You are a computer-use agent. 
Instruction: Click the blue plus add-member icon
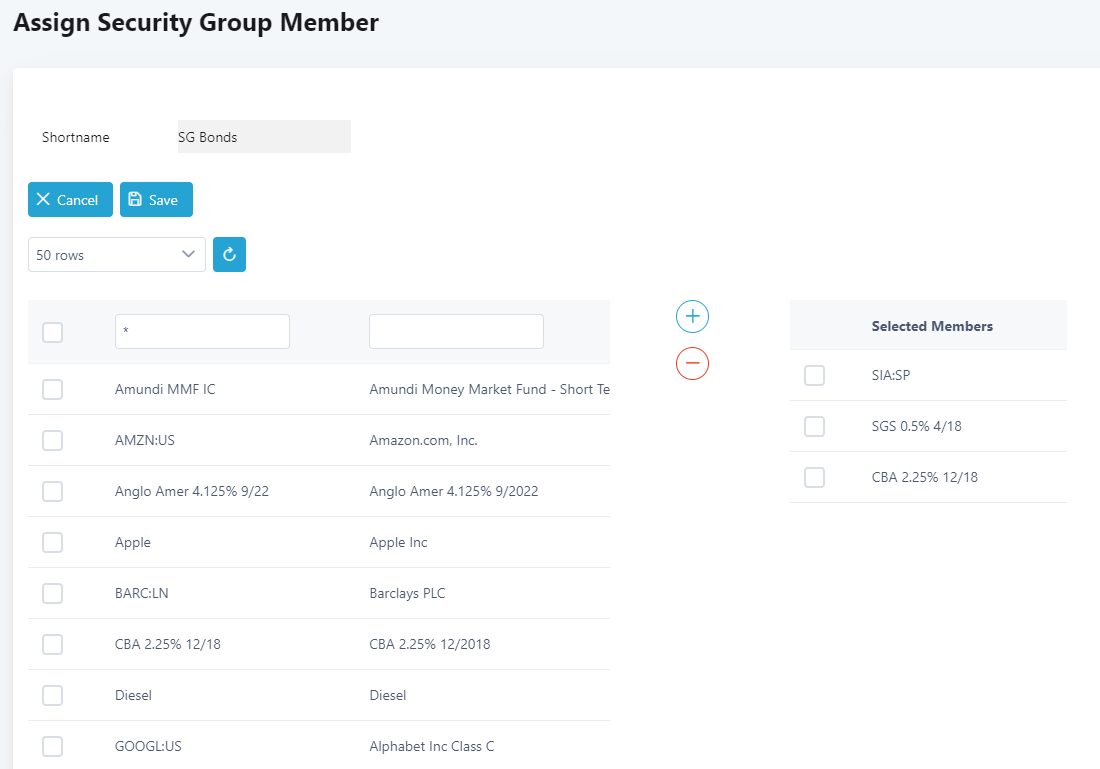click(x=692, y=317)
